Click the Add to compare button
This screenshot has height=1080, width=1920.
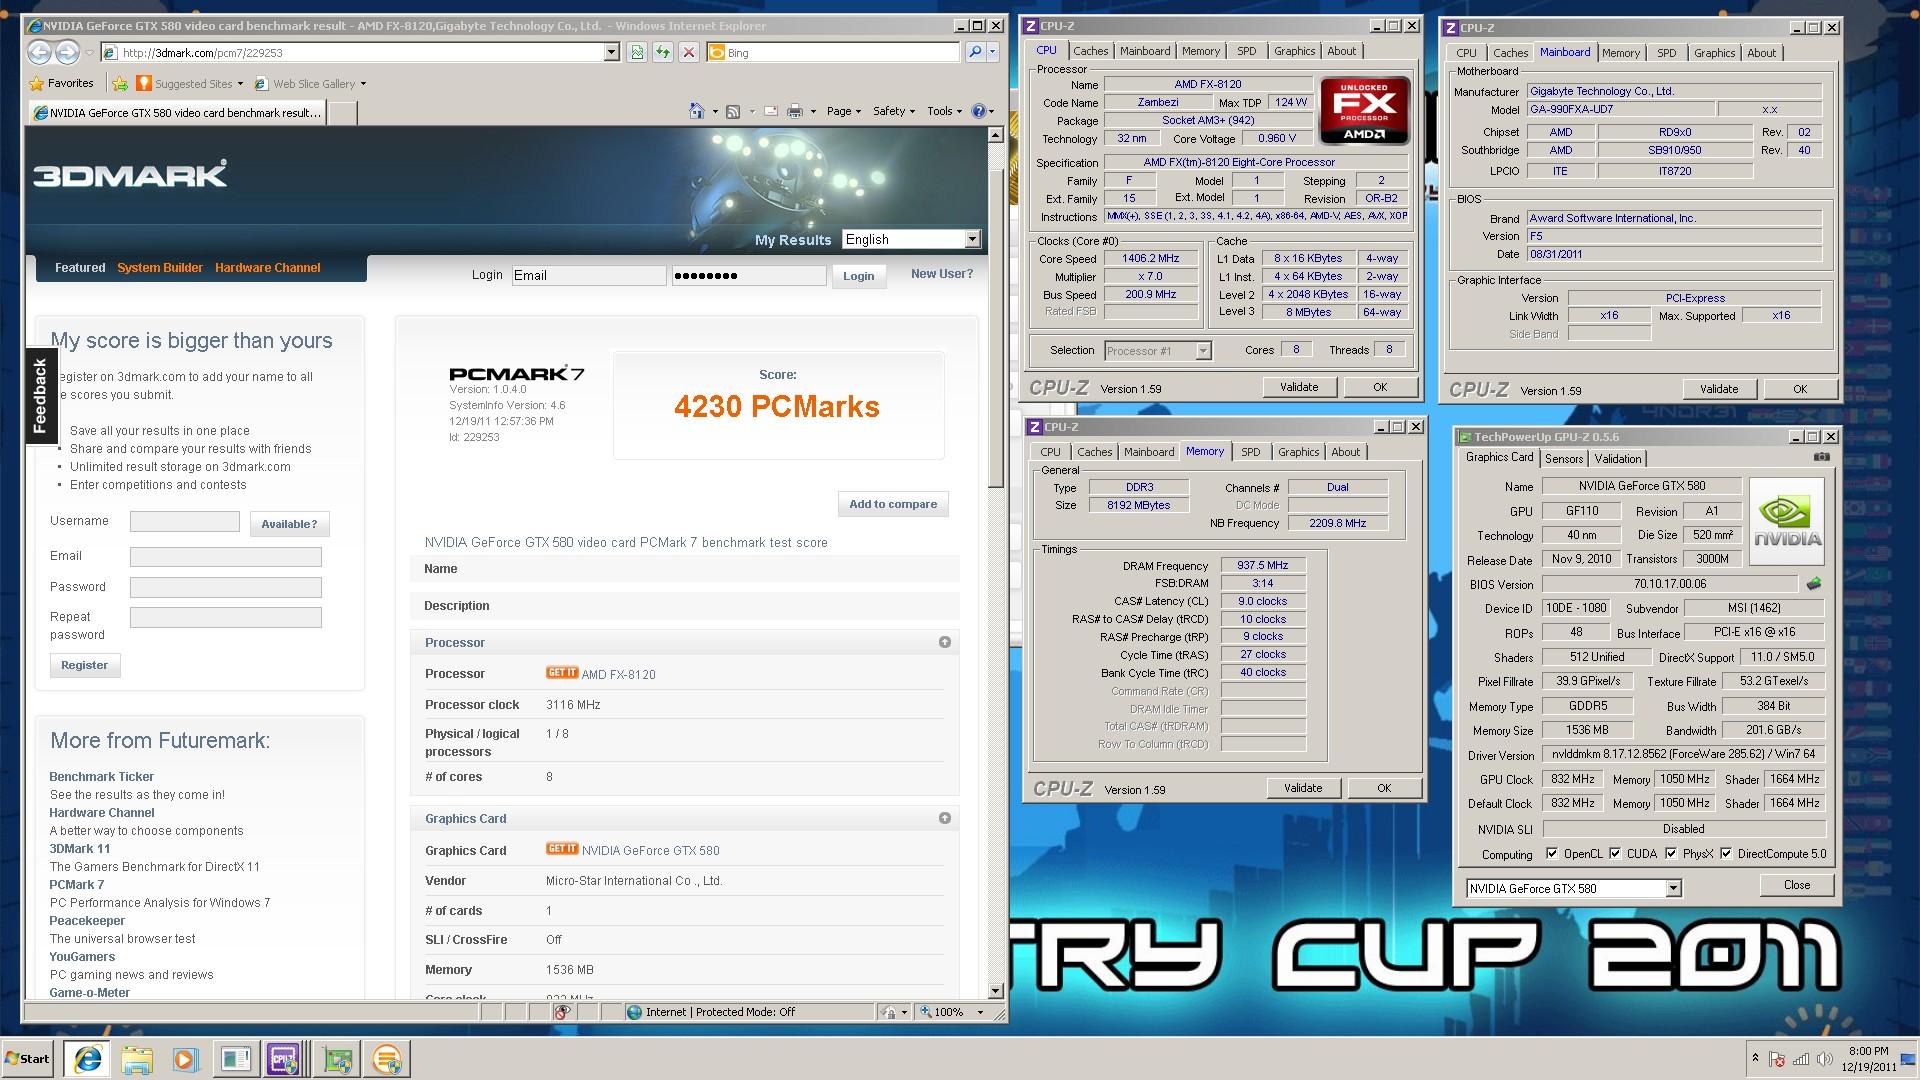point(893,504)
